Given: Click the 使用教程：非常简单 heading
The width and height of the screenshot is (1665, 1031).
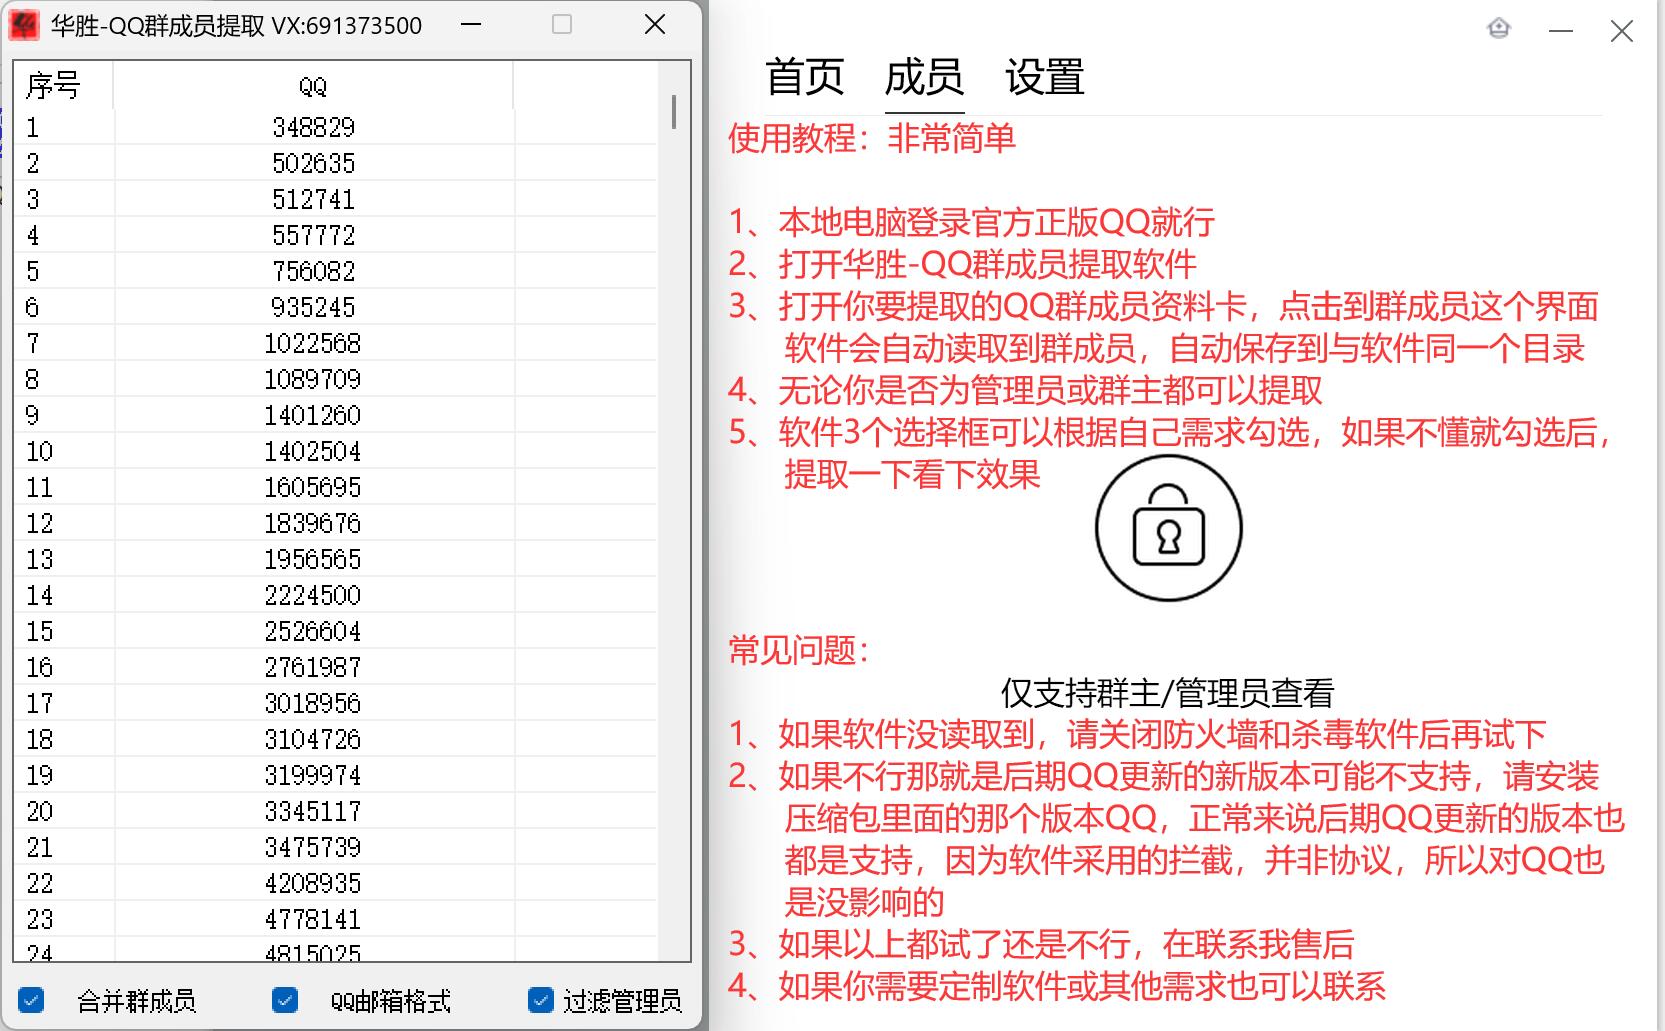Looking at the screenshot, I should coord(872,140).
